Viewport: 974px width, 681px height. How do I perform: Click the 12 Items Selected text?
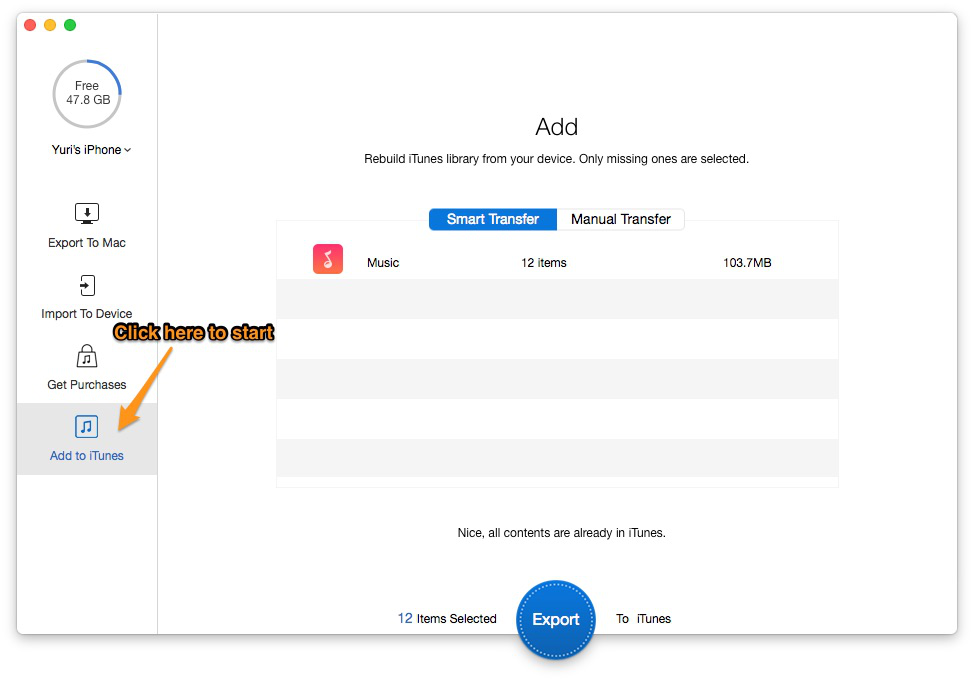[447, 619]
